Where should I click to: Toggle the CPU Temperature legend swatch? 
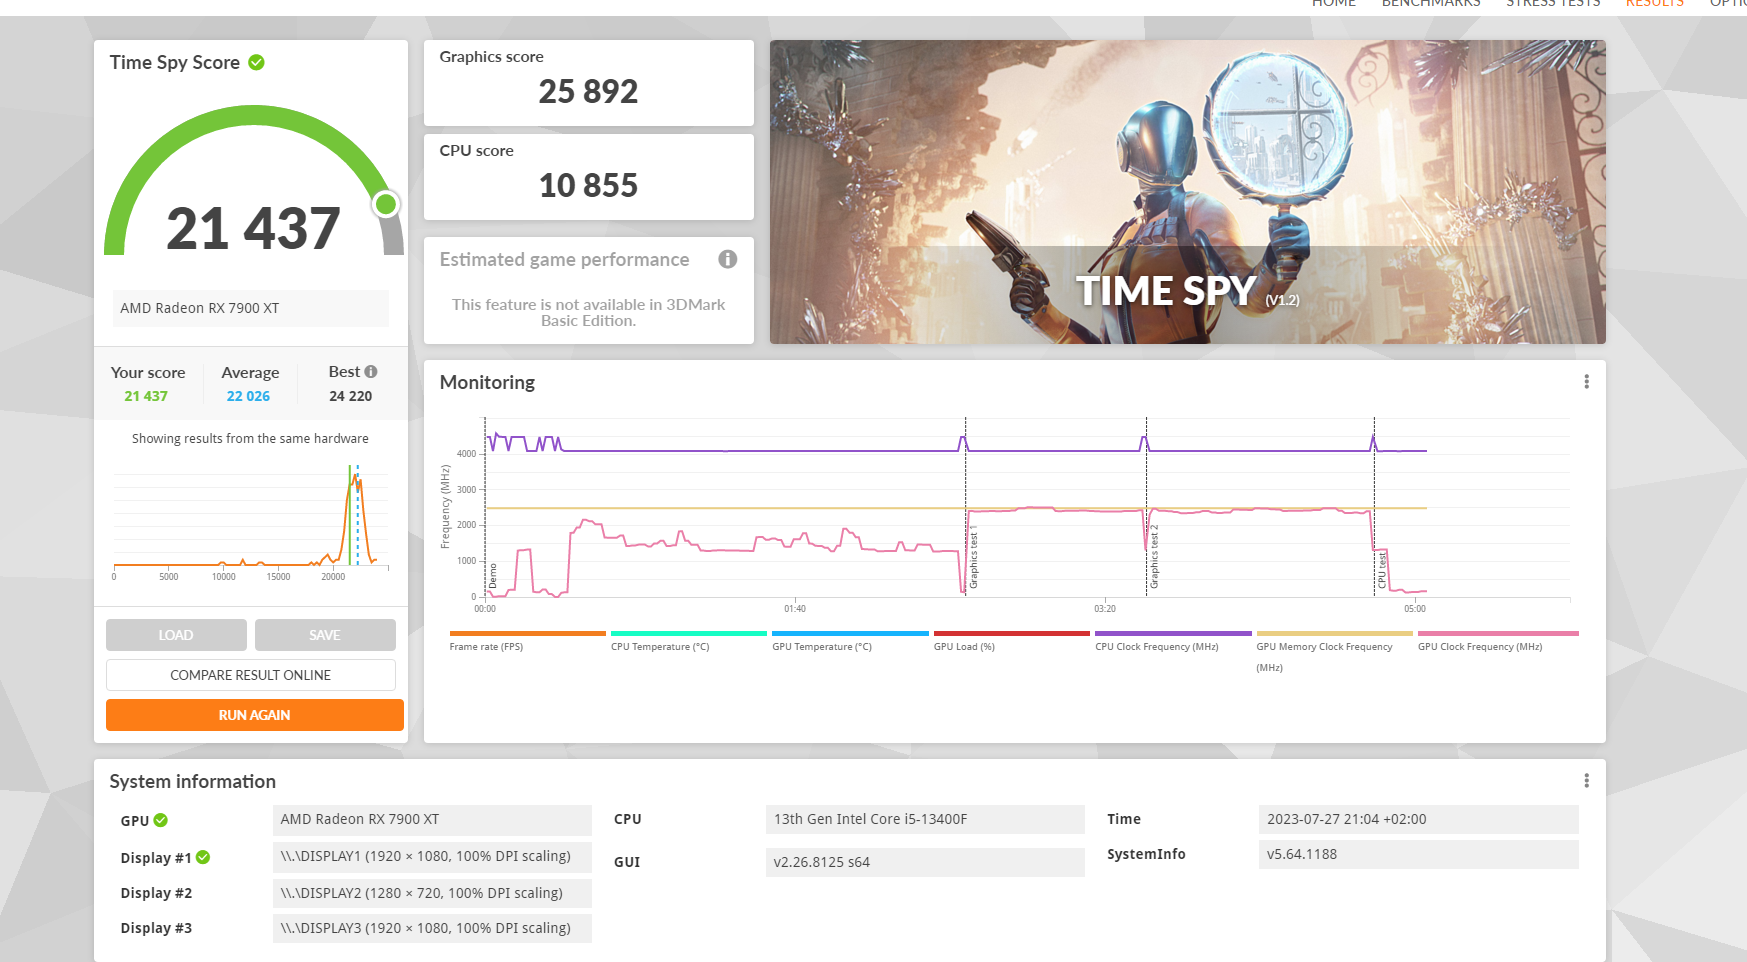pyautogui.click(x=689, y=633)
